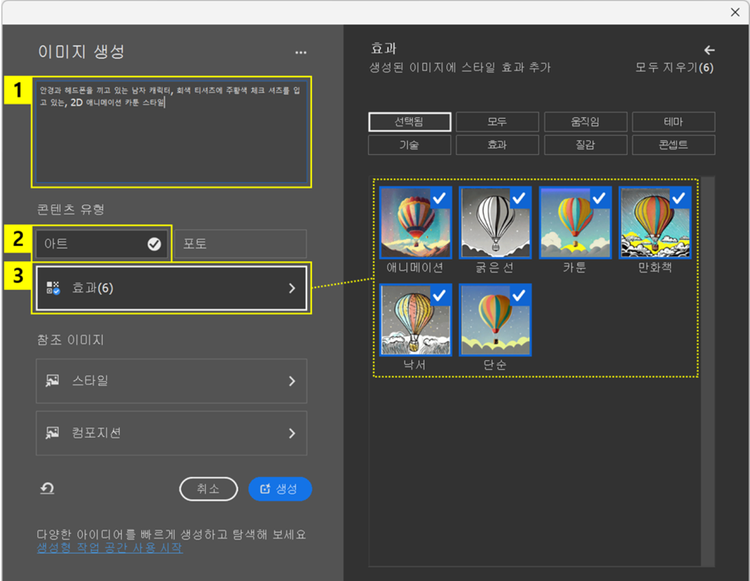The height and width of the screenshot is (581, 750).
Task: Close the dialog with the X button
Action: pos(735,12)
